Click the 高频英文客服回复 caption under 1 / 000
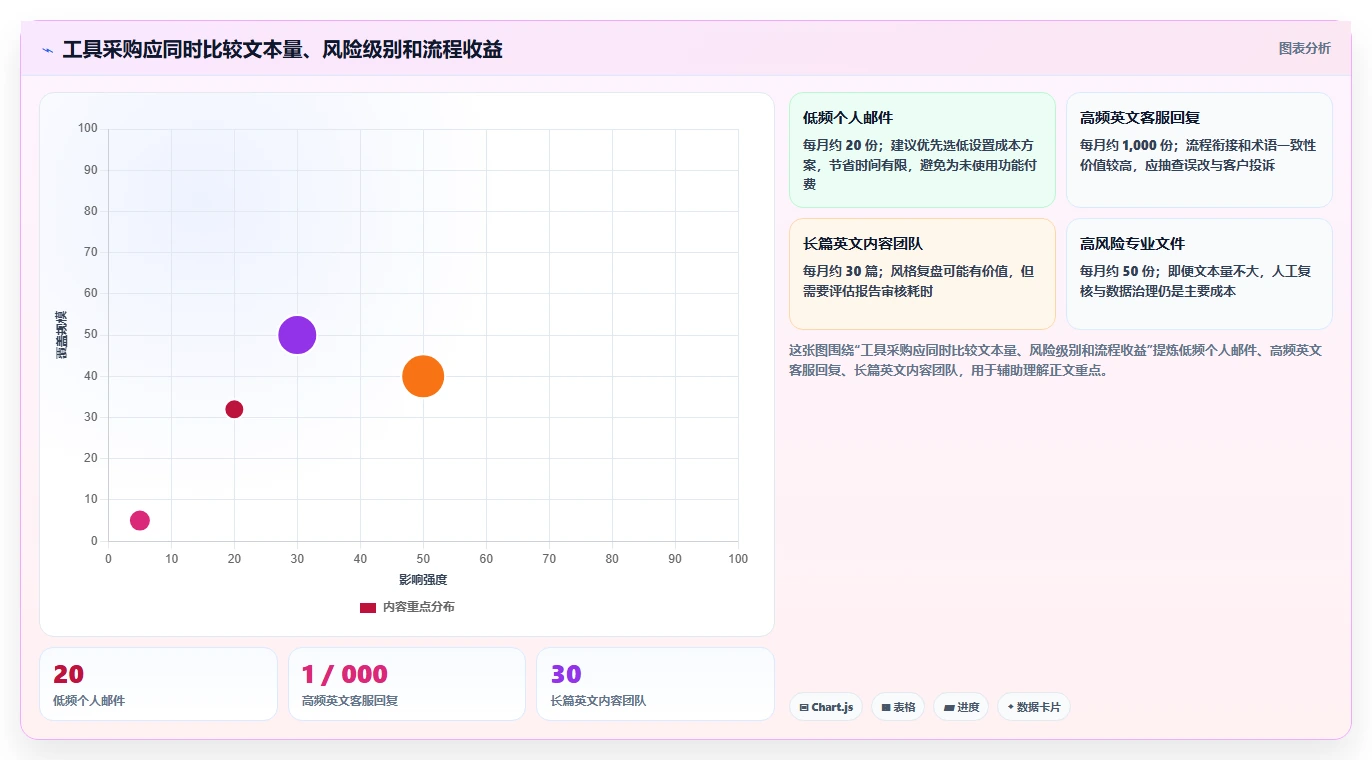 (350, 701)
